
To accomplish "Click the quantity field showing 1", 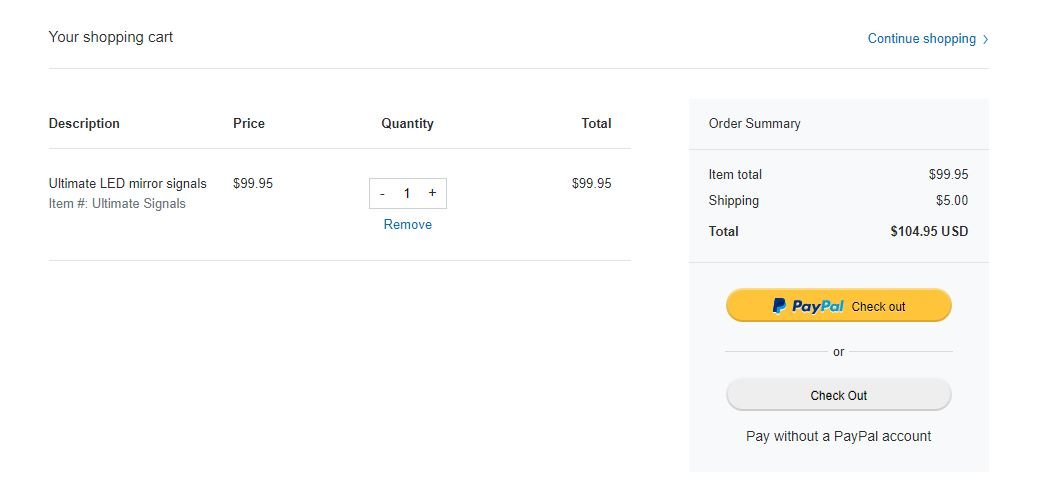I will coord(407,194).
